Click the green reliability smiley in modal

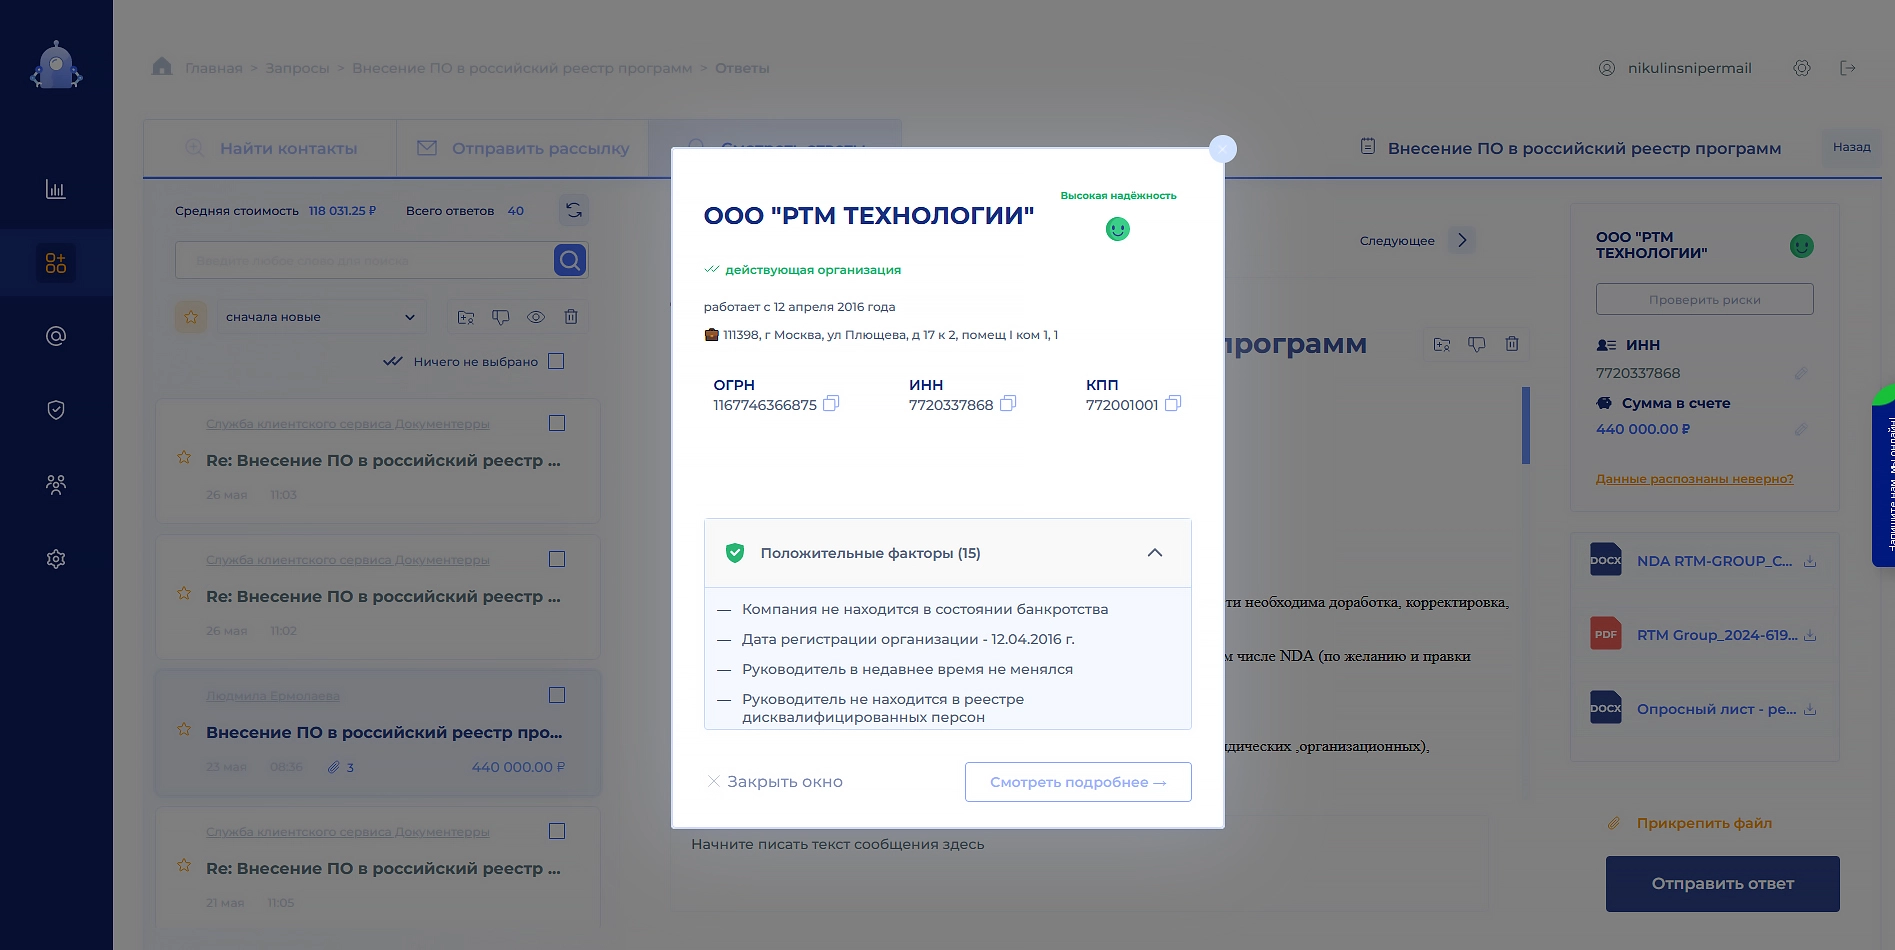click(x=1118, y=229)
